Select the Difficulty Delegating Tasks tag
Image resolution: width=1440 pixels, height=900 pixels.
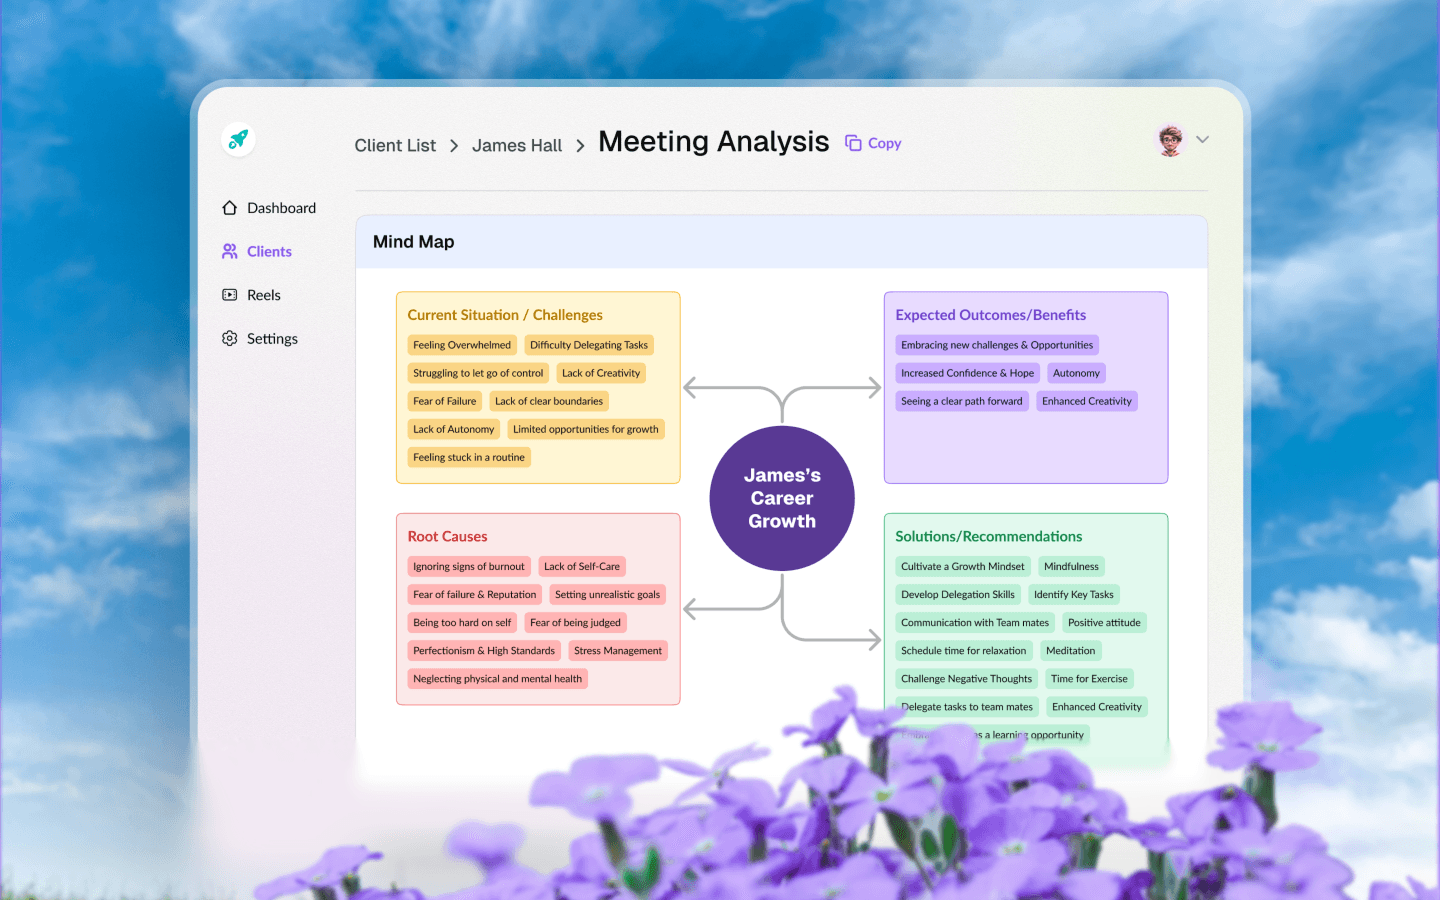point(589,345)
